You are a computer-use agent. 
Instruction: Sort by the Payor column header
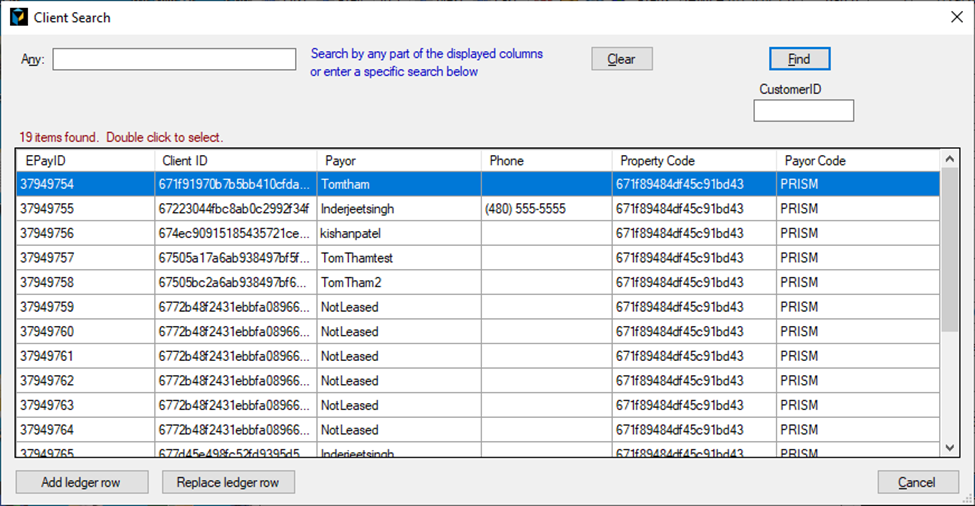[397, 160]
